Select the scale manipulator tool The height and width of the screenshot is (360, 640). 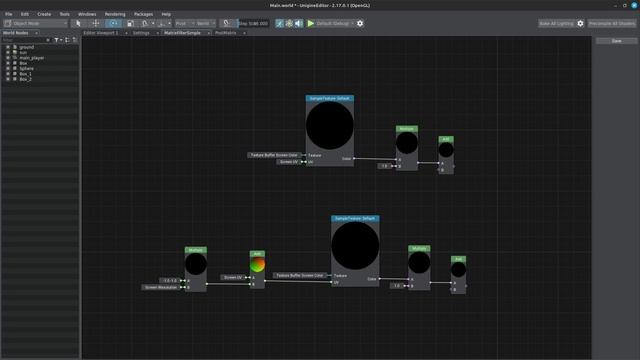tap(130, 23)
